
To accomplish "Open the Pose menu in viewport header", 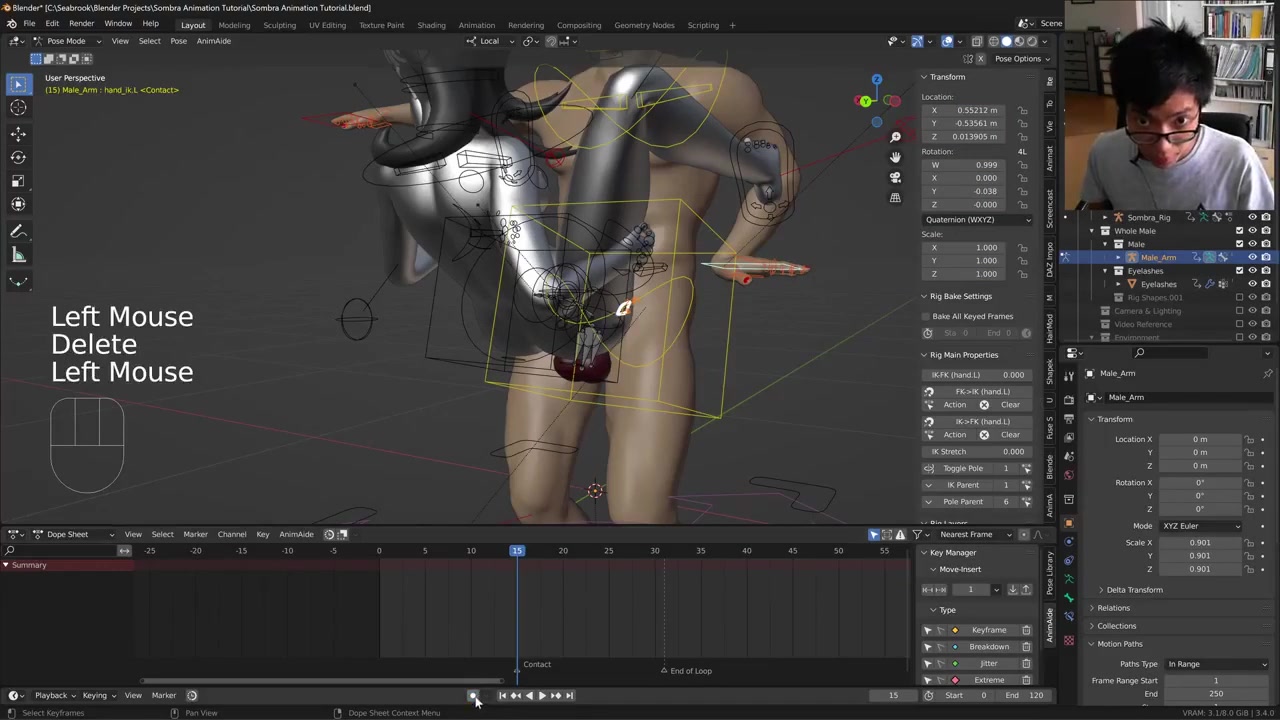I will point(178,41).
